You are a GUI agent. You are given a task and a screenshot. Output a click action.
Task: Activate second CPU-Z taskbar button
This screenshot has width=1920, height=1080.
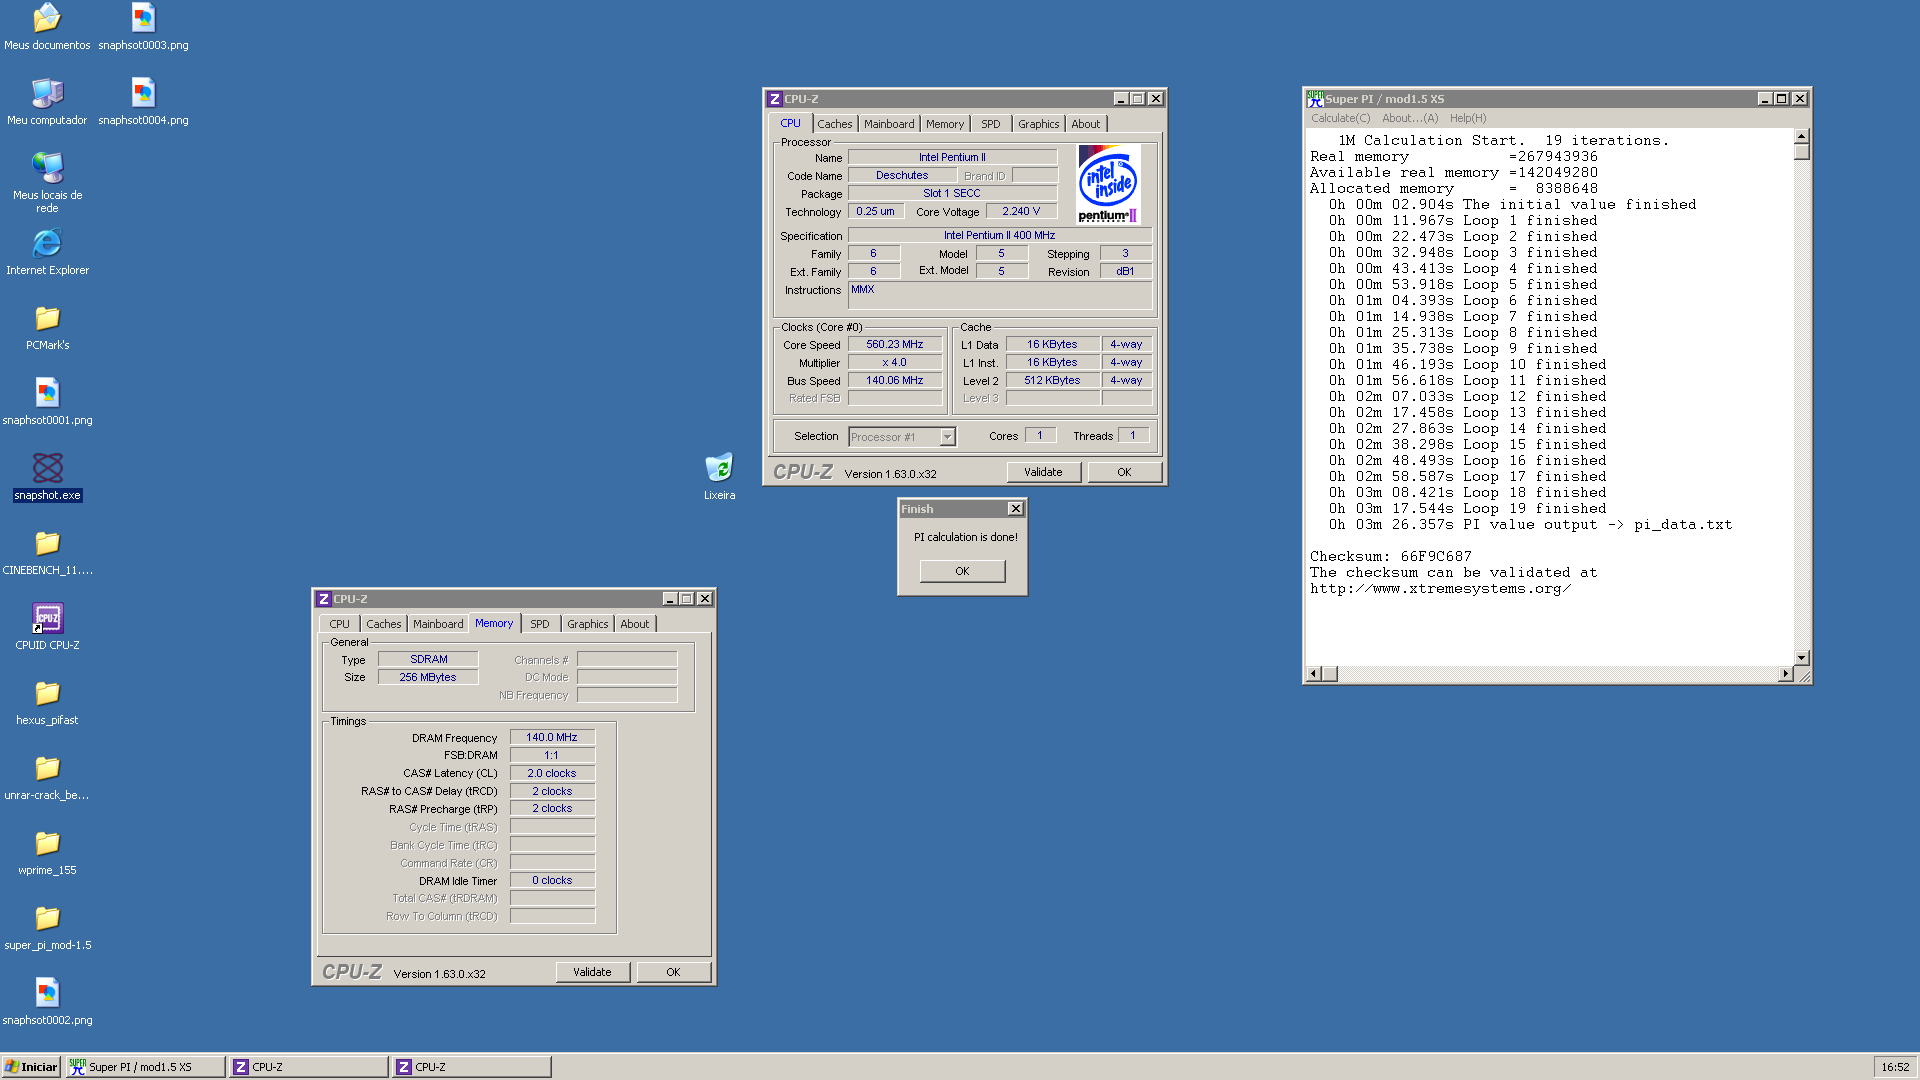pyautogui.click(x=472, y=1067)
